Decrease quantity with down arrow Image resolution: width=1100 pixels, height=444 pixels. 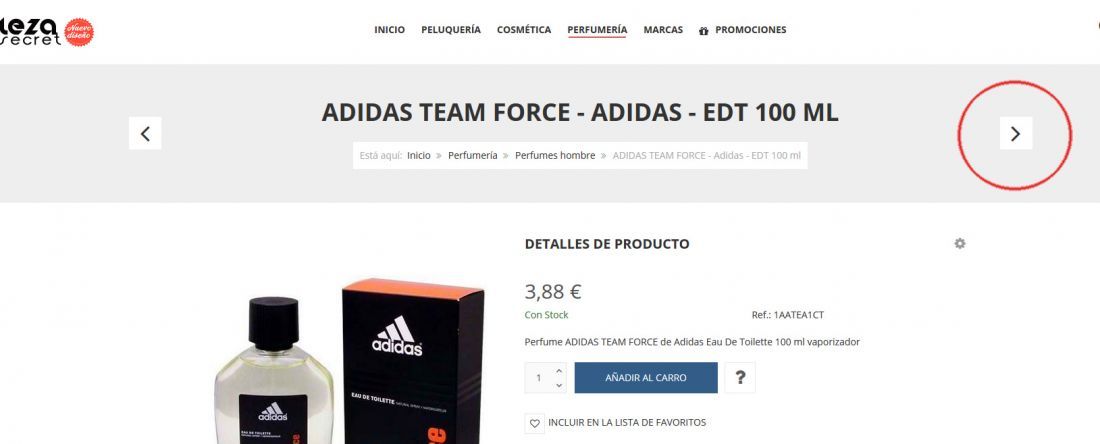click(559, 384)
